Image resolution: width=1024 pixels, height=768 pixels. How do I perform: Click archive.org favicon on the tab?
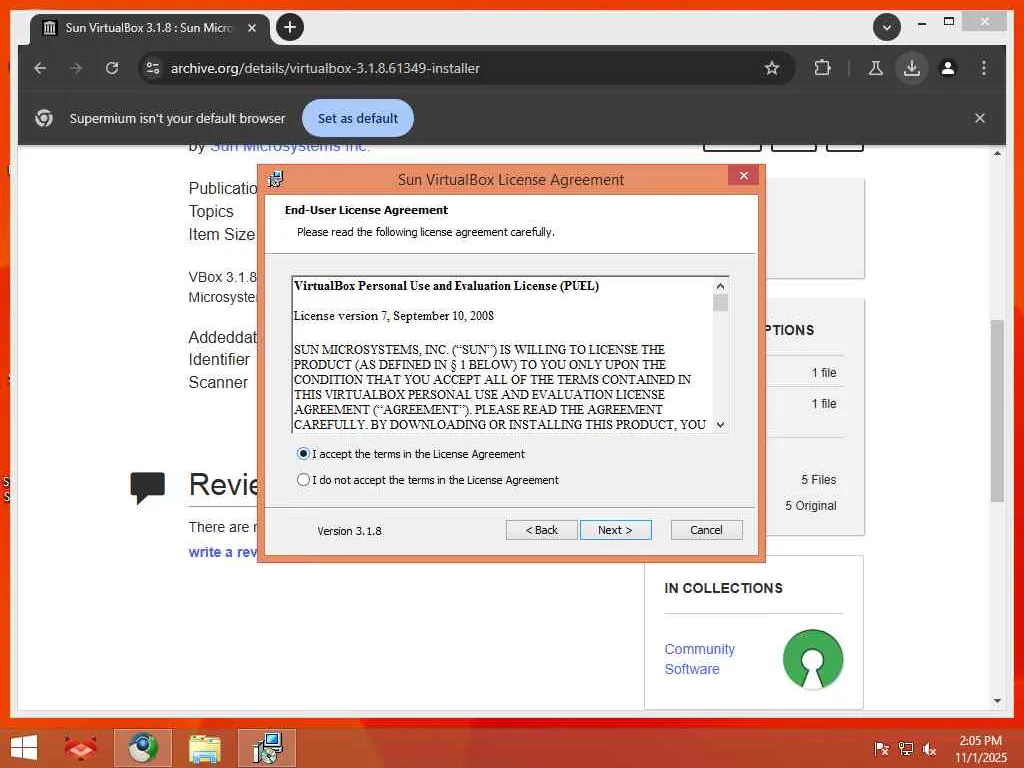click(x=50, y=28)
